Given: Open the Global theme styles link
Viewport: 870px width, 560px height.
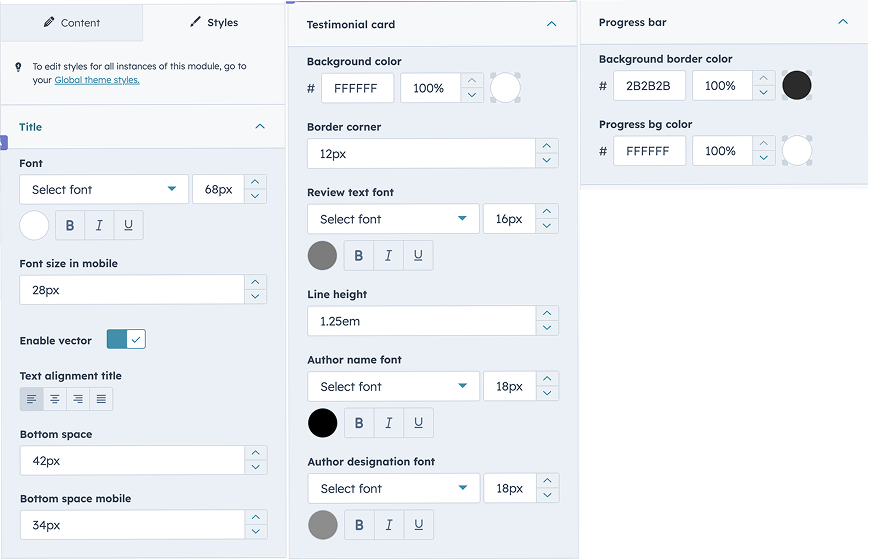Looking at the screenshot, I should pos(97,80).
